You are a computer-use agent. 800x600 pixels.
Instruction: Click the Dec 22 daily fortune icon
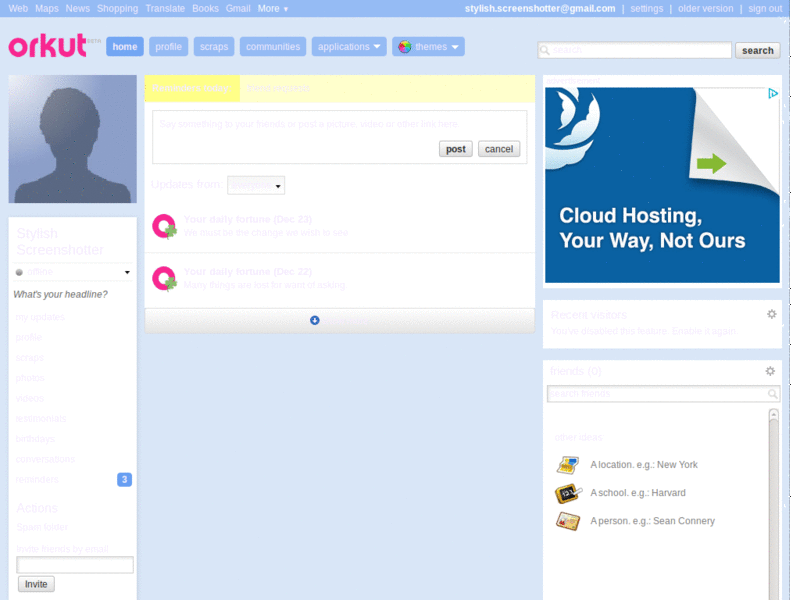click(x=164, y=279)
